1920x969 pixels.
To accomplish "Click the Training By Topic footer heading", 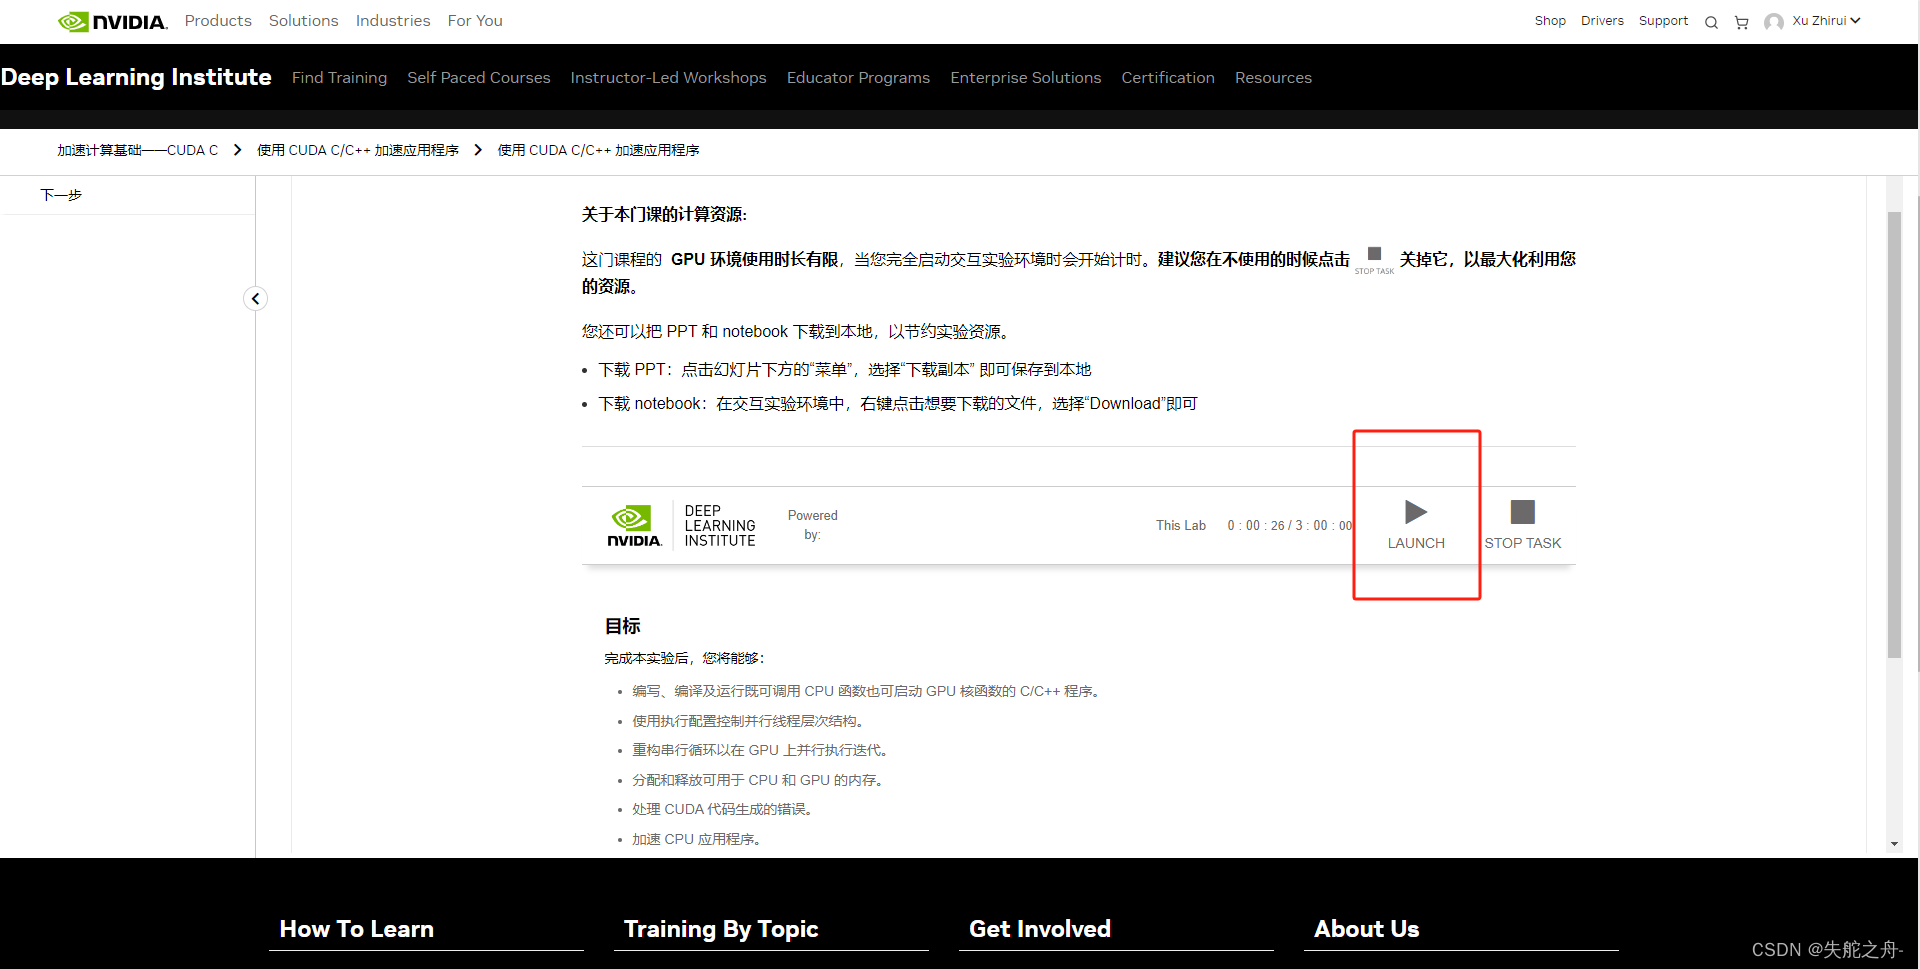I will point(721,929).
